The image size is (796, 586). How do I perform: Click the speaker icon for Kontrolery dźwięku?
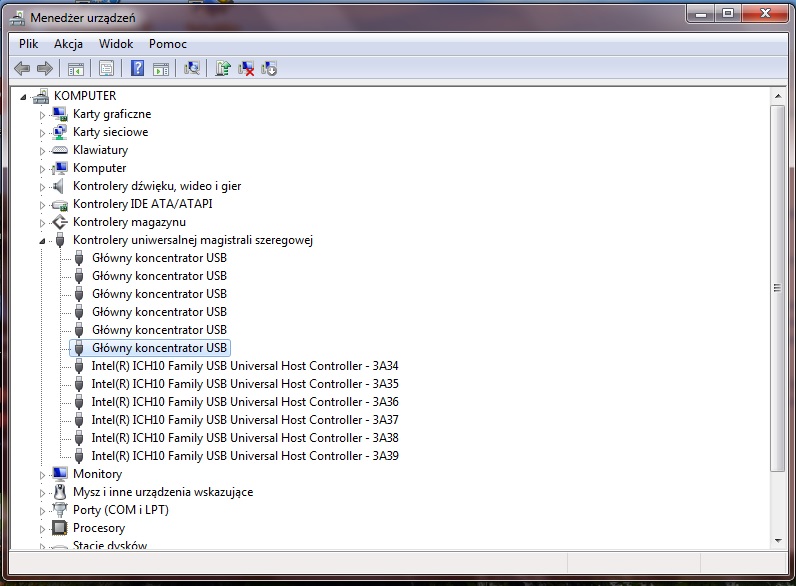point(59,186)
